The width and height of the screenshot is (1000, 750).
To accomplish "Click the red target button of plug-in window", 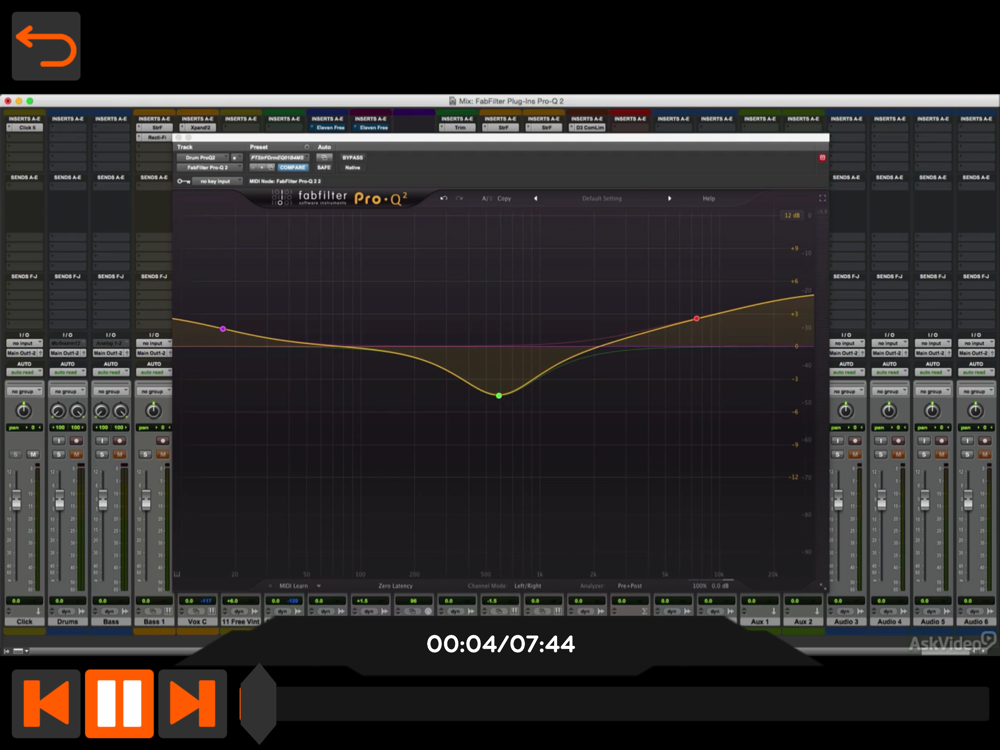I will tap(822, 158).
